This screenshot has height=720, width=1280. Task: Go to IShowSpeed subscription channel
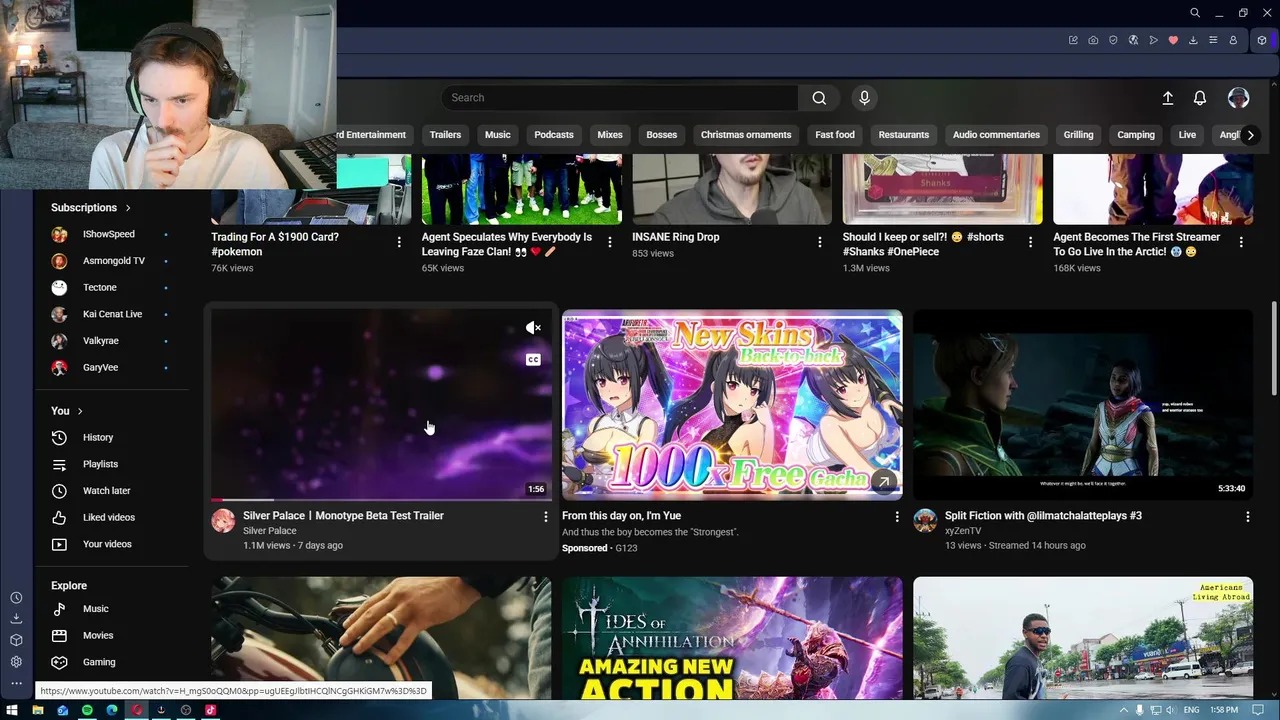pos(110,234)
